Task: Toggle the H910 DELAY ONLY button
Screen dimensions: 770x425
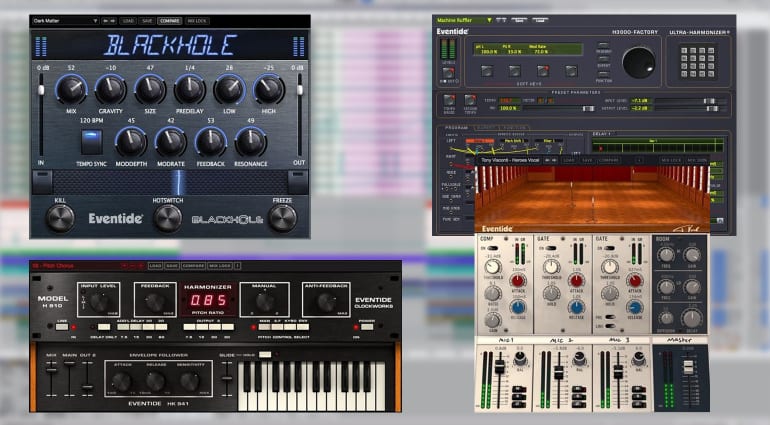Action: point(104,327)
